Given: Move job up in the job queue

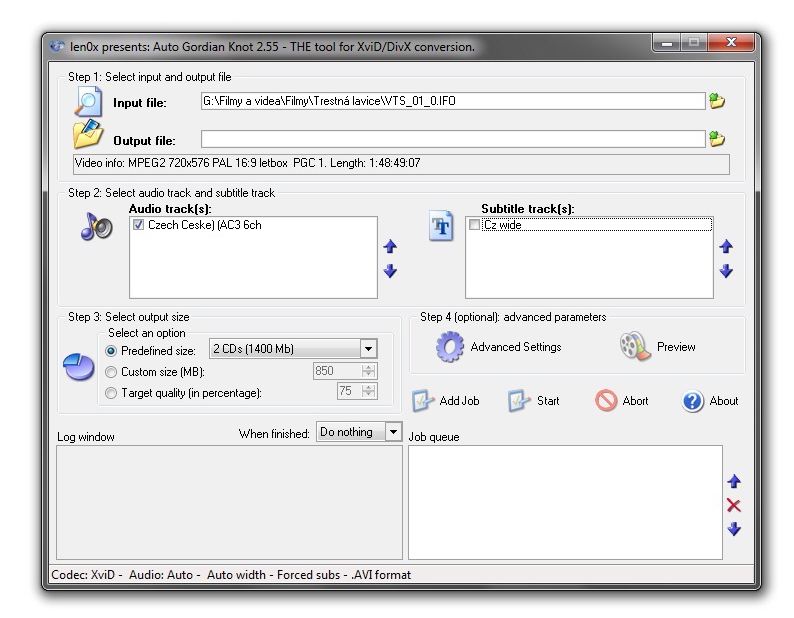Looking at the screenshot, I should click(x=734, y=481).
